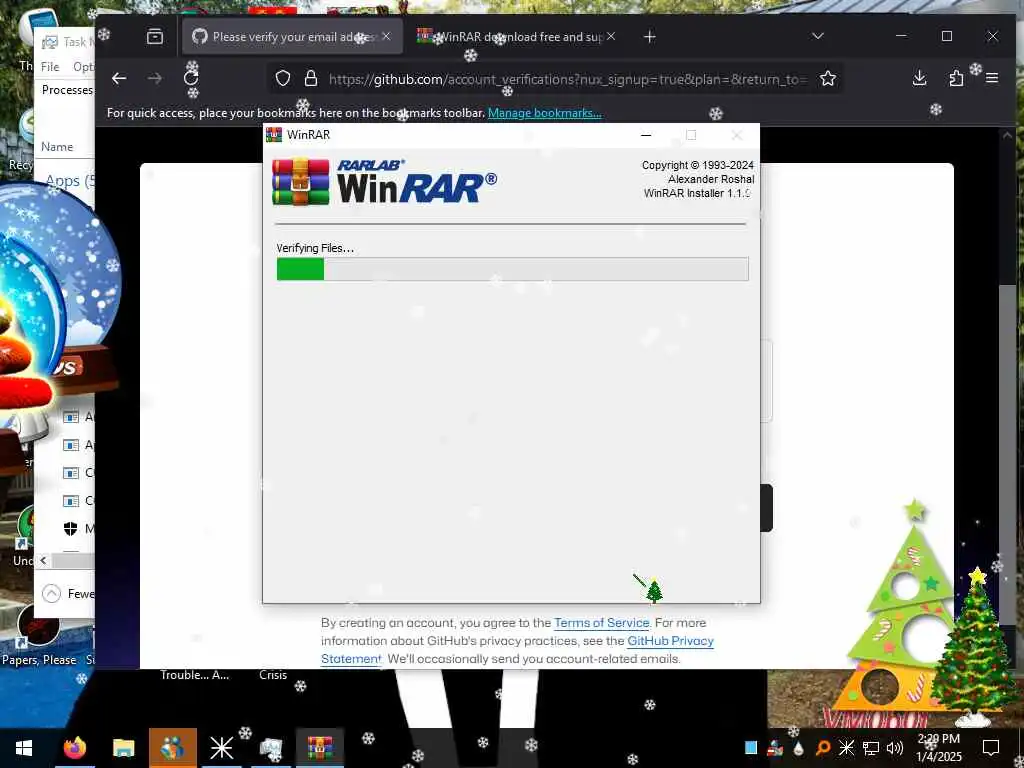Click the highlighted orange people taskbar app
The image size is (1024, 768).
tap(173, 748)
